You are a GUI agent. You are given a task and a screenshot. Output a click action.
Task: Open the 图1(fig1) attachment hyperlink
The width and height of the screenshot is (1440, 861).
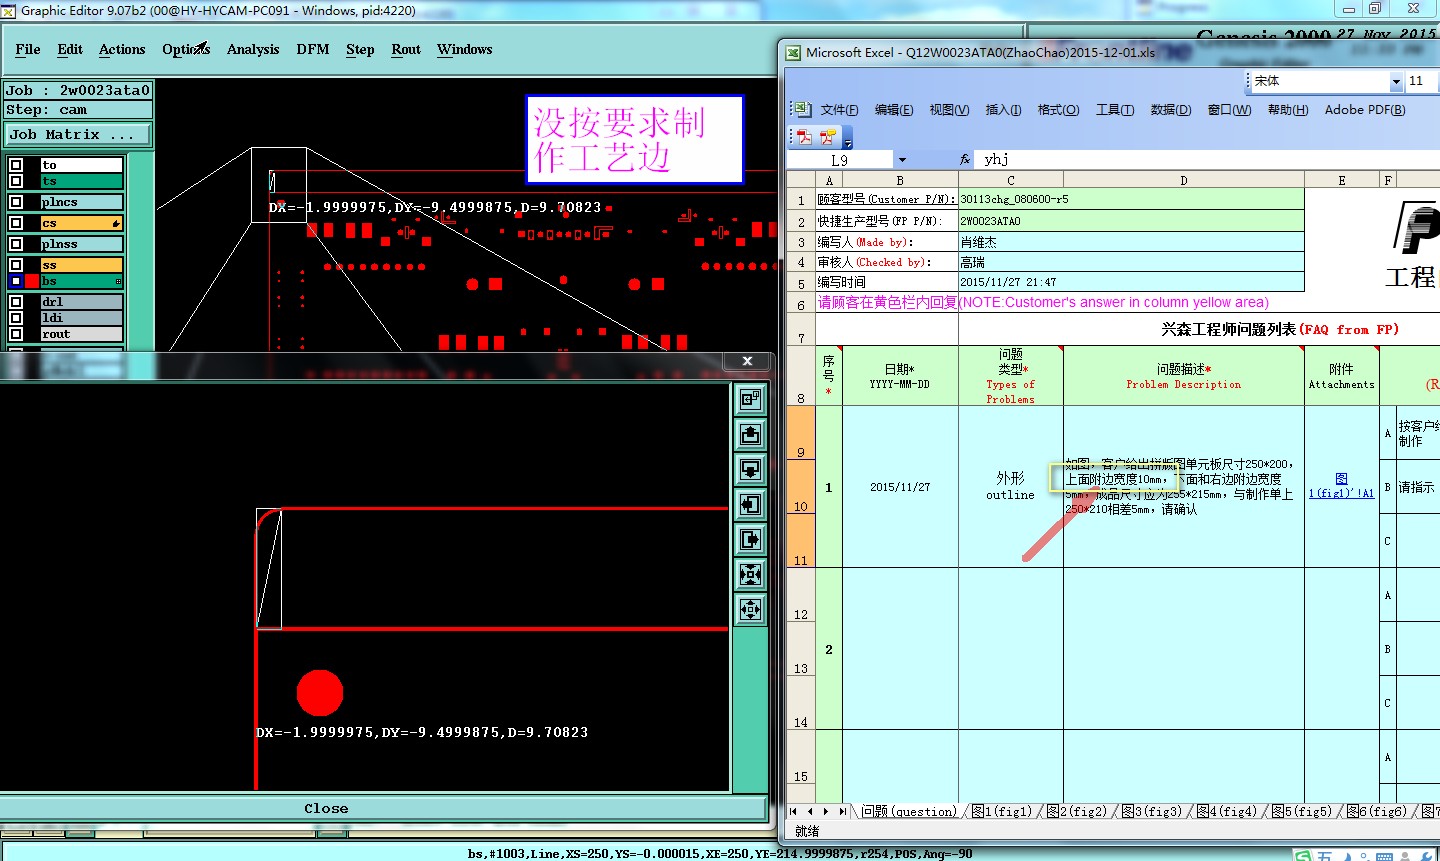(1341, 486)
